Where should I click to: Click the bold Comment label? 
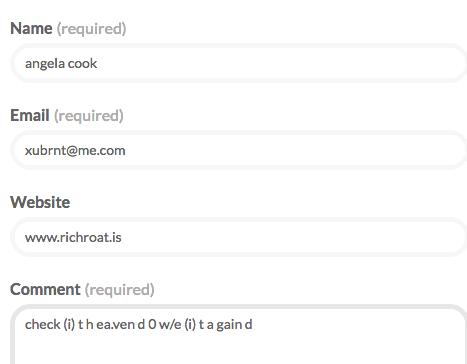click(x=45, y=289)
